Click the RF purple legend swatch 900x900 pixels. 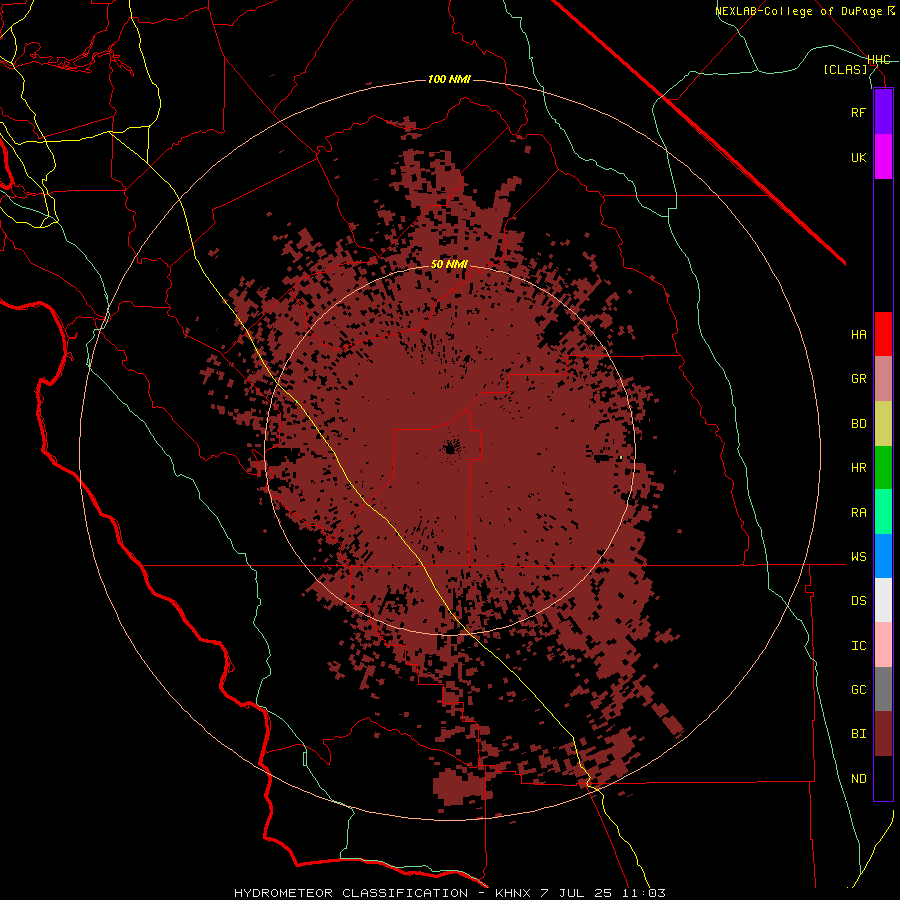tap(883, 112)
